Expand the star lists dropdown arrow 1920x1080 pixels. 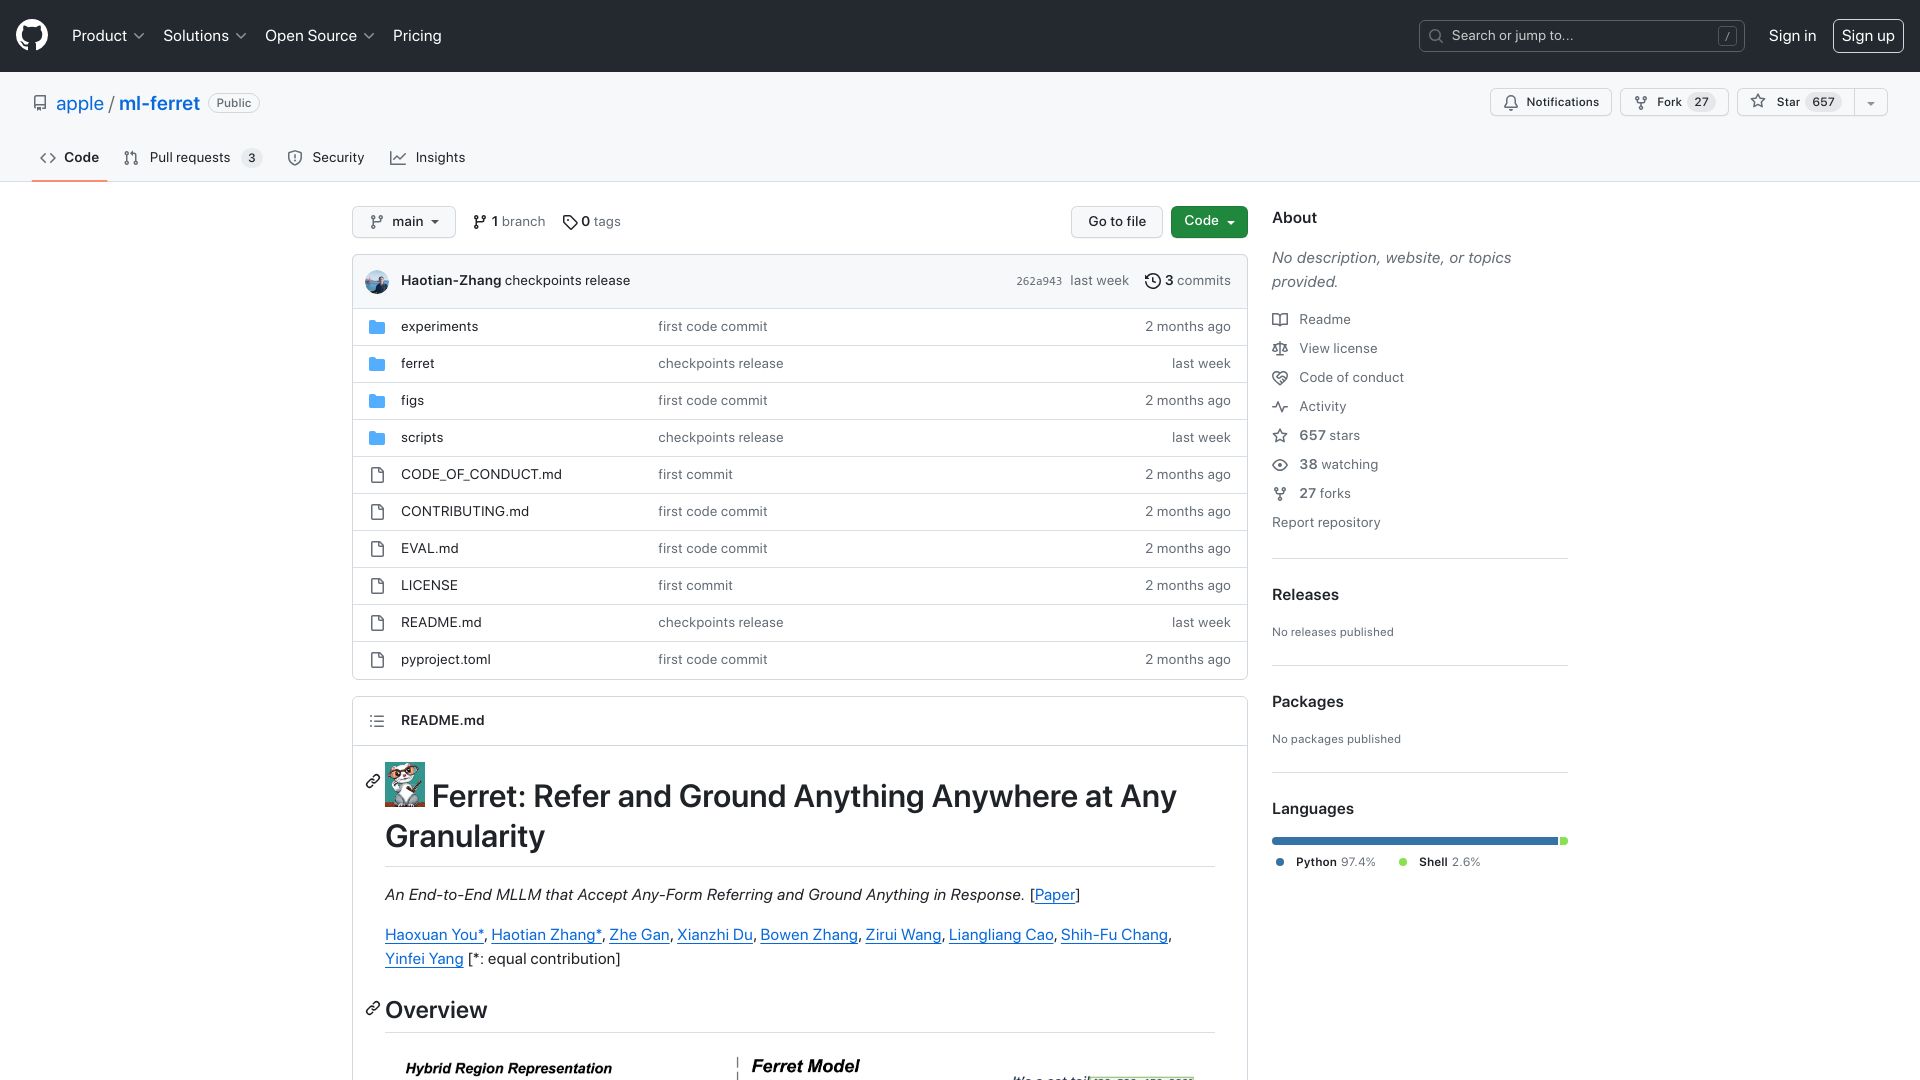(x=1871, y=103)
